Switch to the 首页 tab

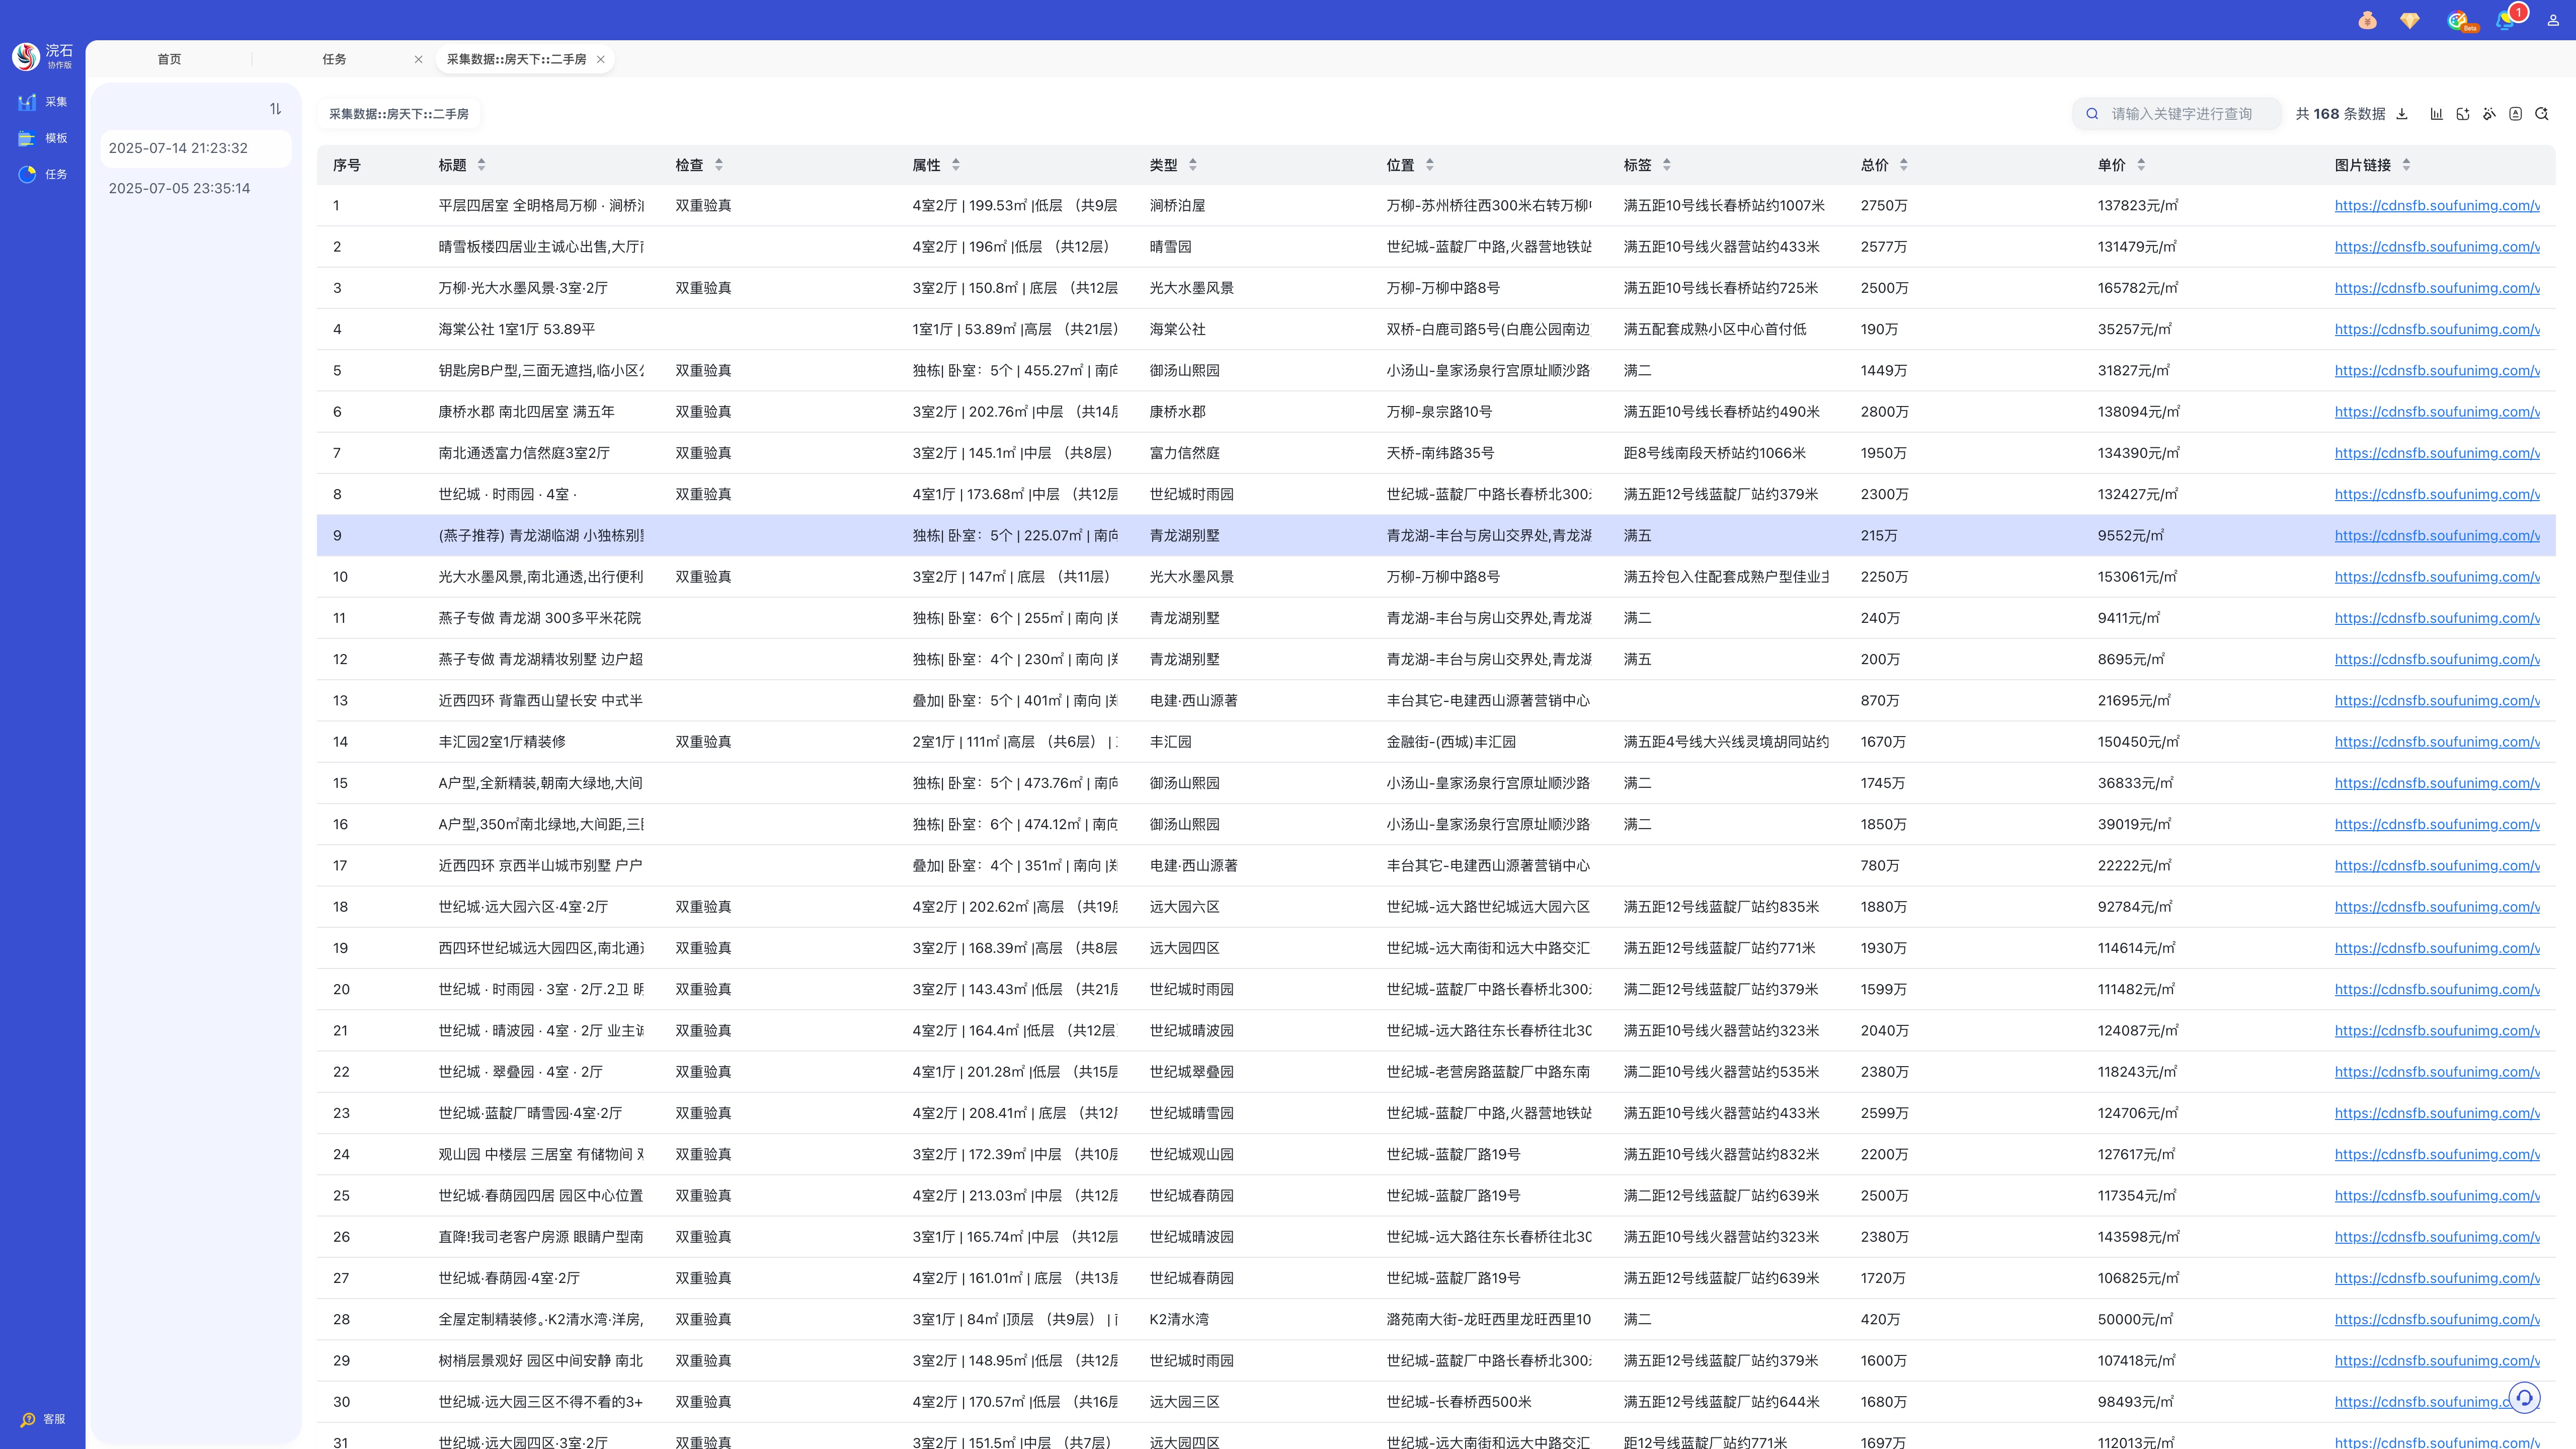[x=169, y=59]
